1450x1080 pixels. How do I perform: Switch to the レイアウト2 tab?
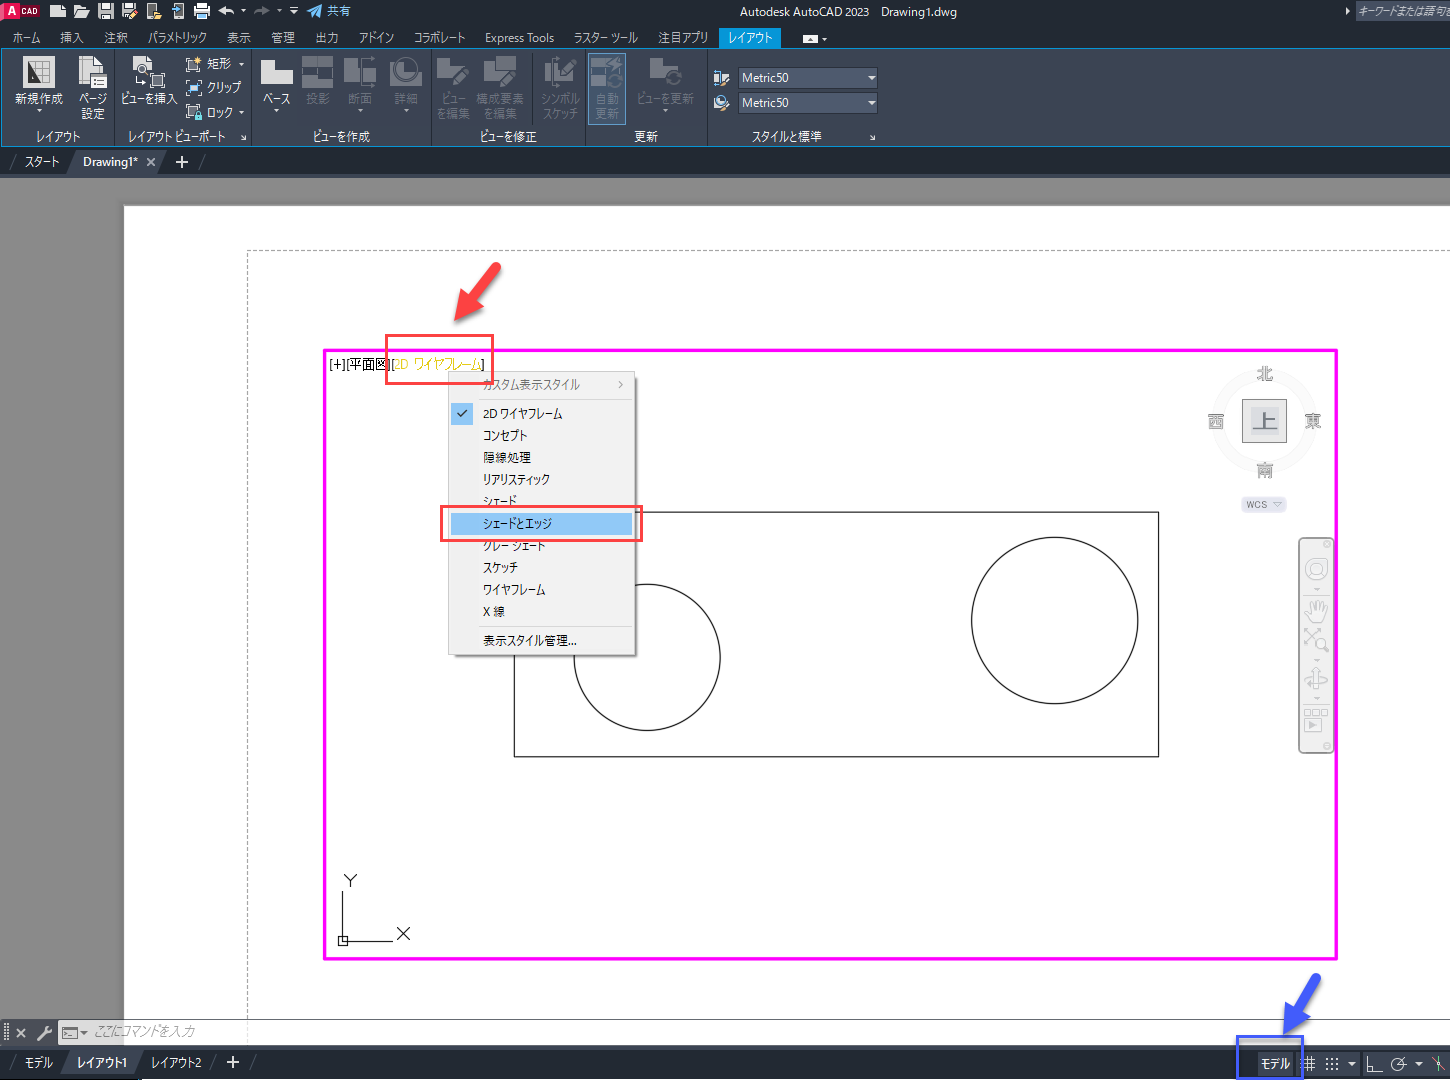175,1062
